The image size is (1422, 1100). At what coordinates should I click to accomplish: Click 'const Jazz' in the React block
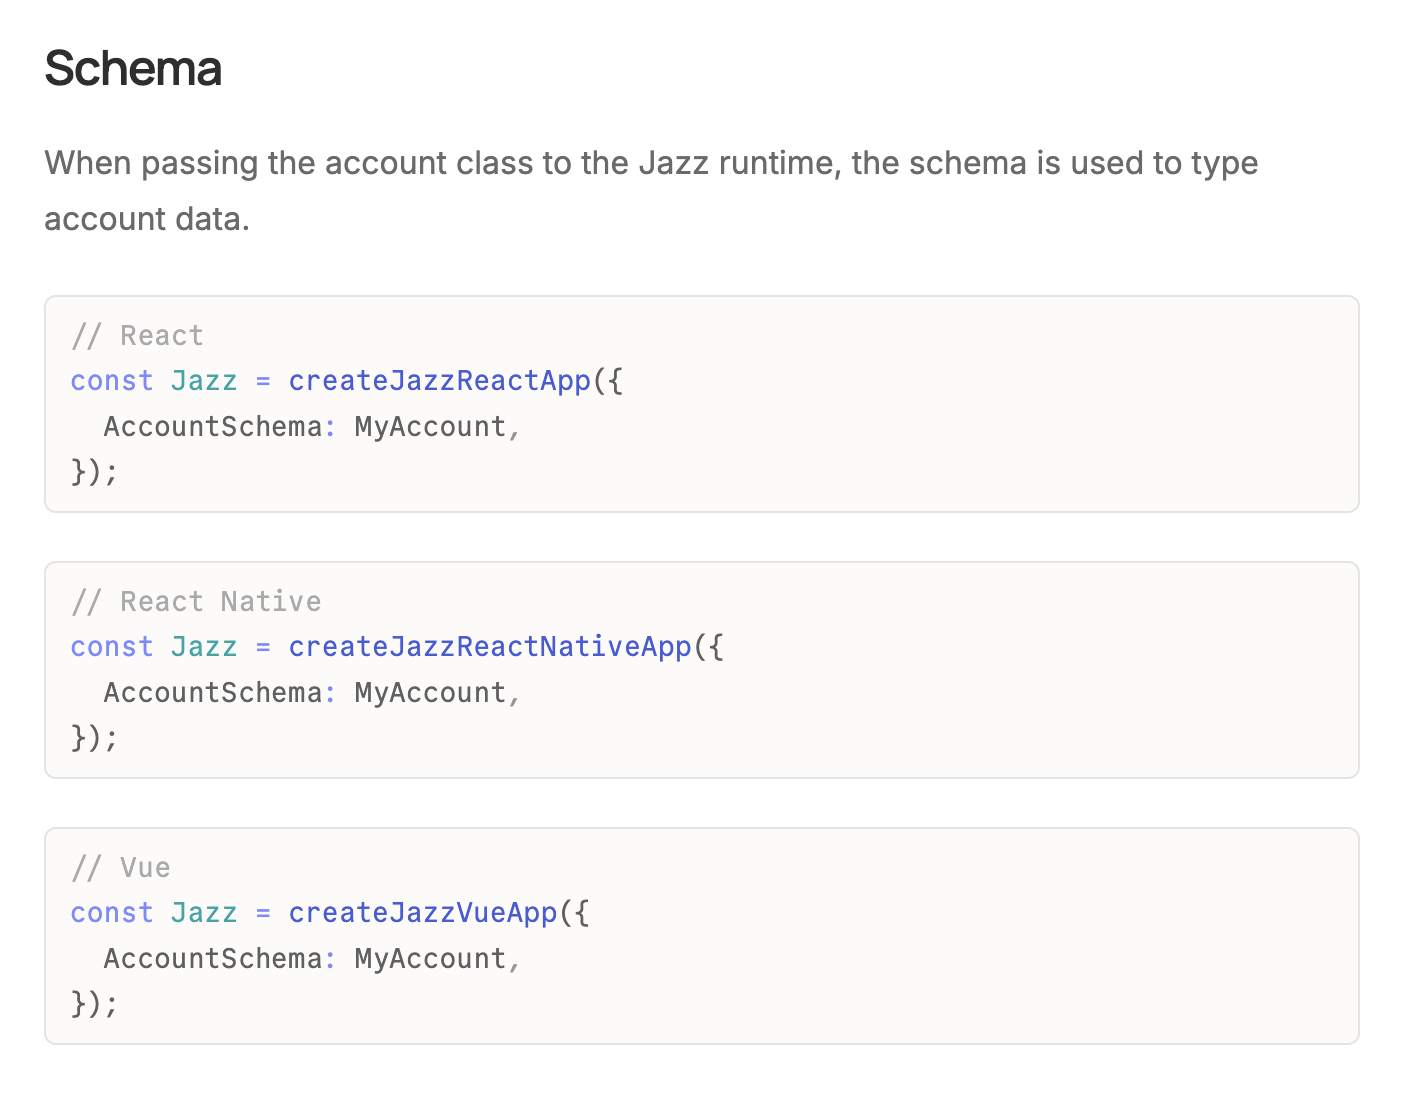click(154, 381)
